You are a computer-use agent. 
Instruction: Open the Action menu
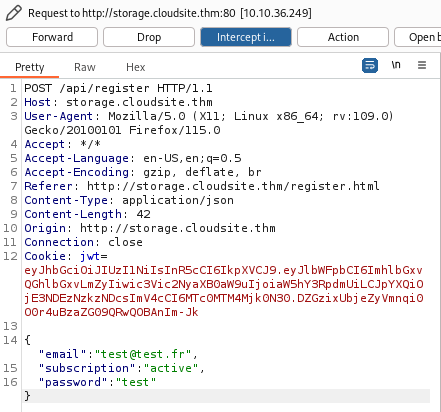(x=343, y=37)
